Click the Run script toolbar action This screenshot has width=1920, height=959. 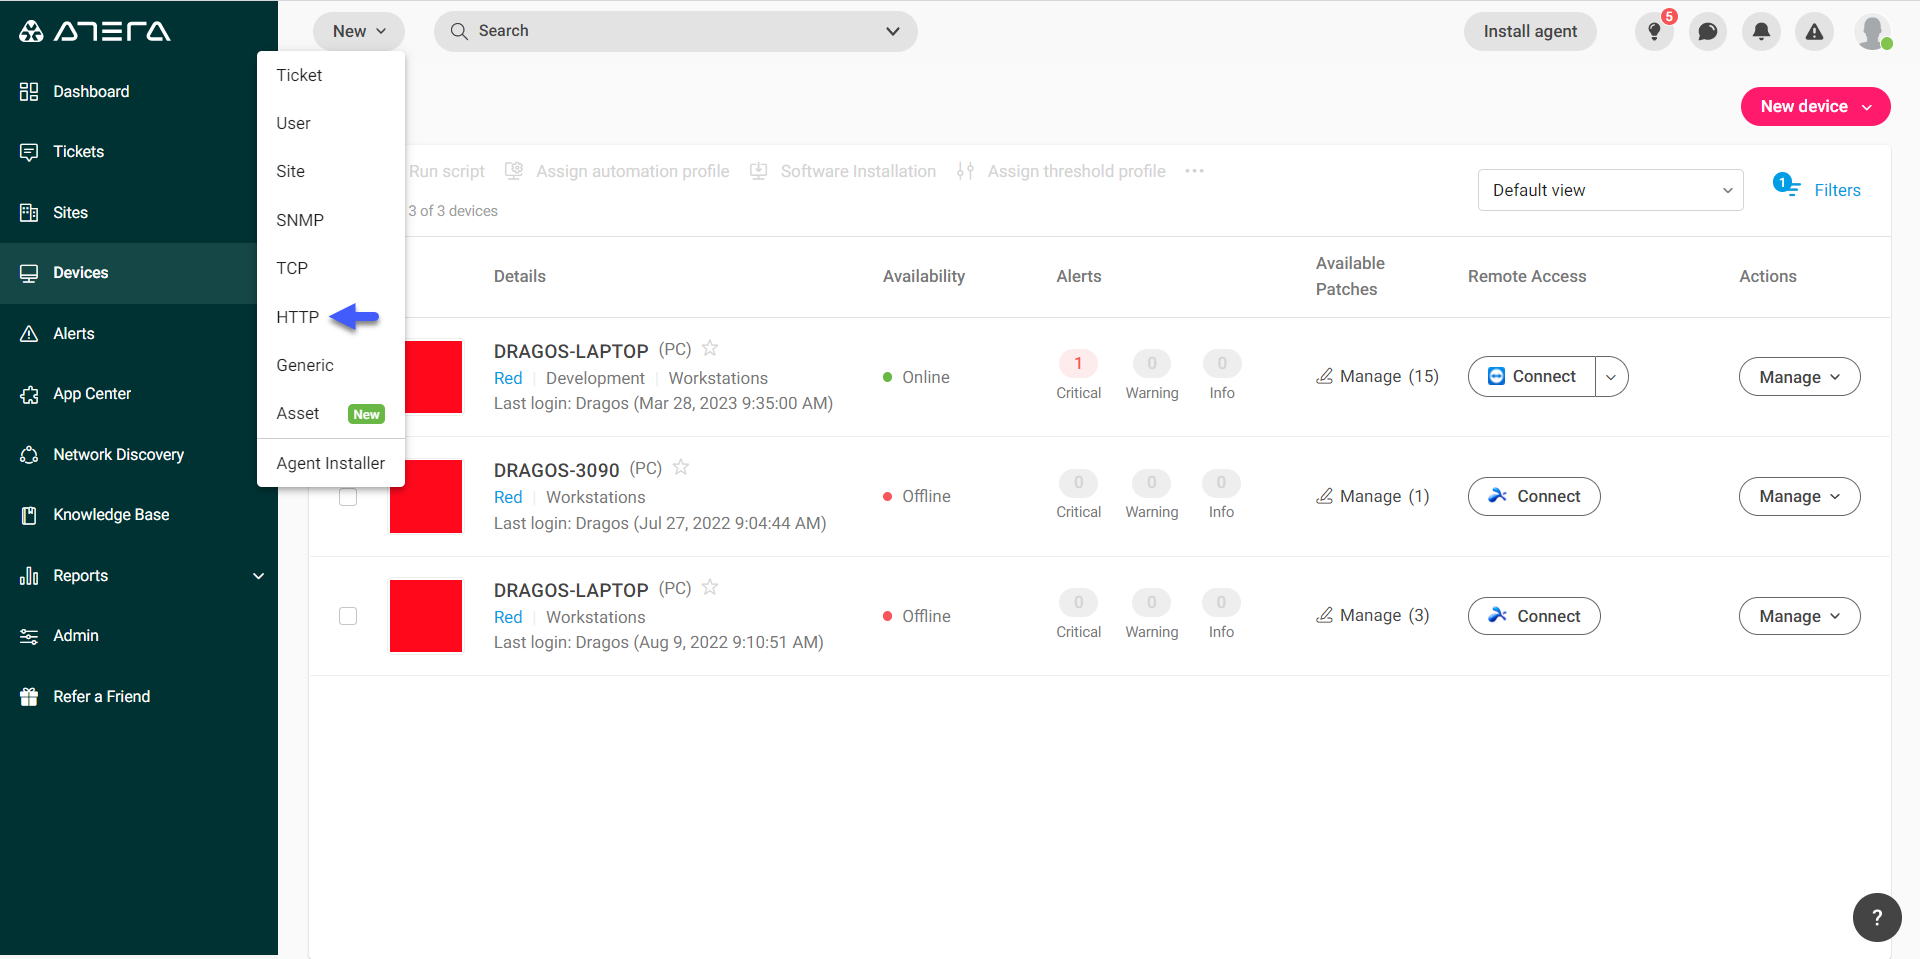(x=447, y=171)
